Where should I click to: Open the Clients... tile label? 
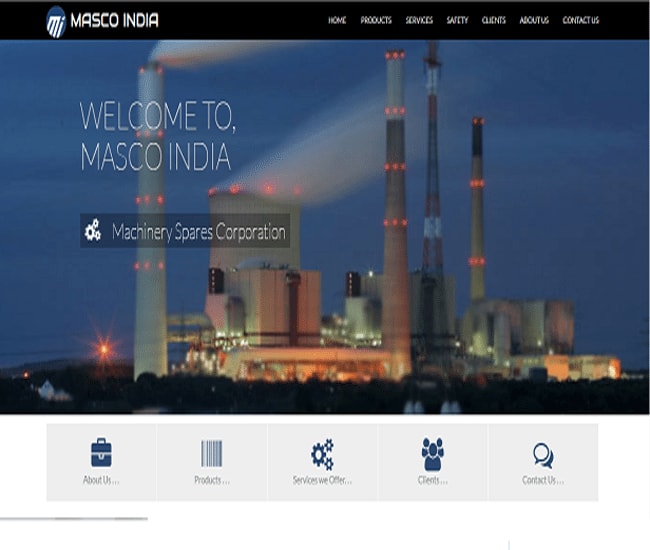coord(433,480)
